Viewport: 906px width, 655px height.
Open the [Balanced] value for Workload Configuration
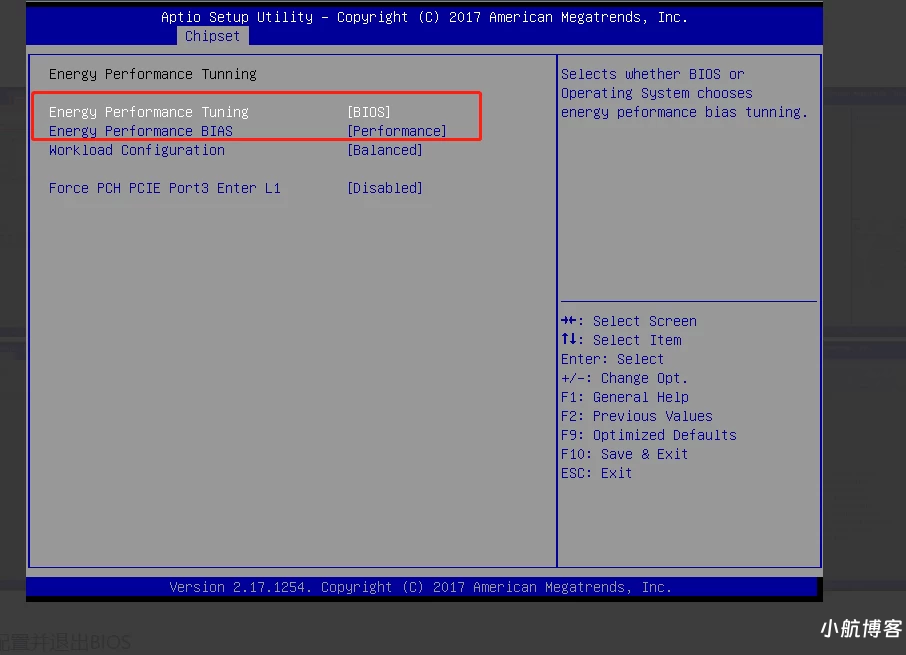tap(385, 150)
